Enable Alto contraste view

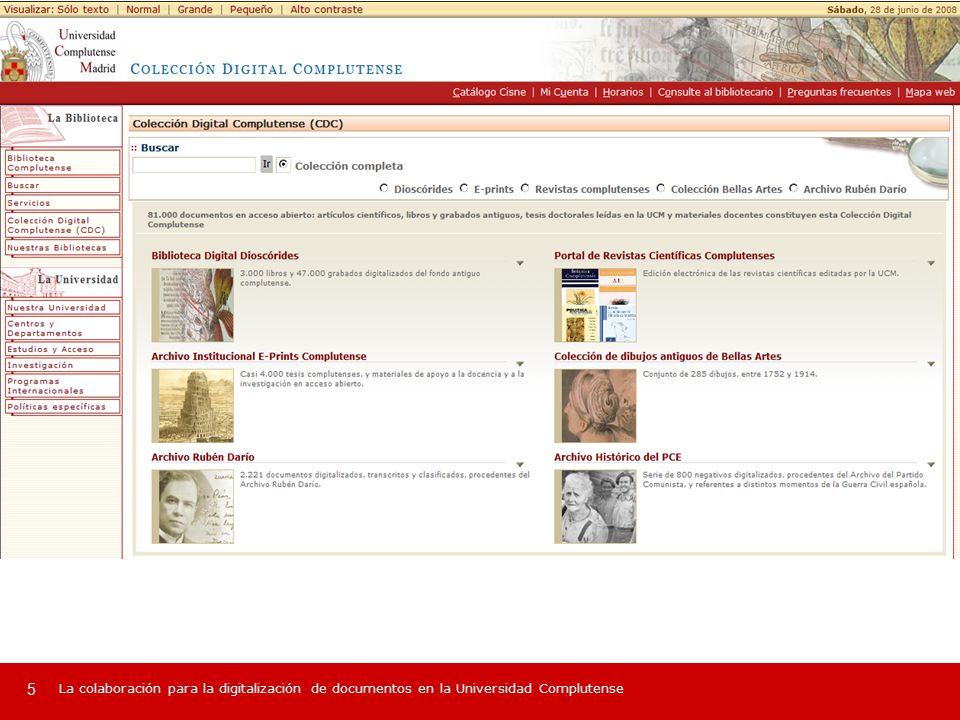(x=326, y=9)
